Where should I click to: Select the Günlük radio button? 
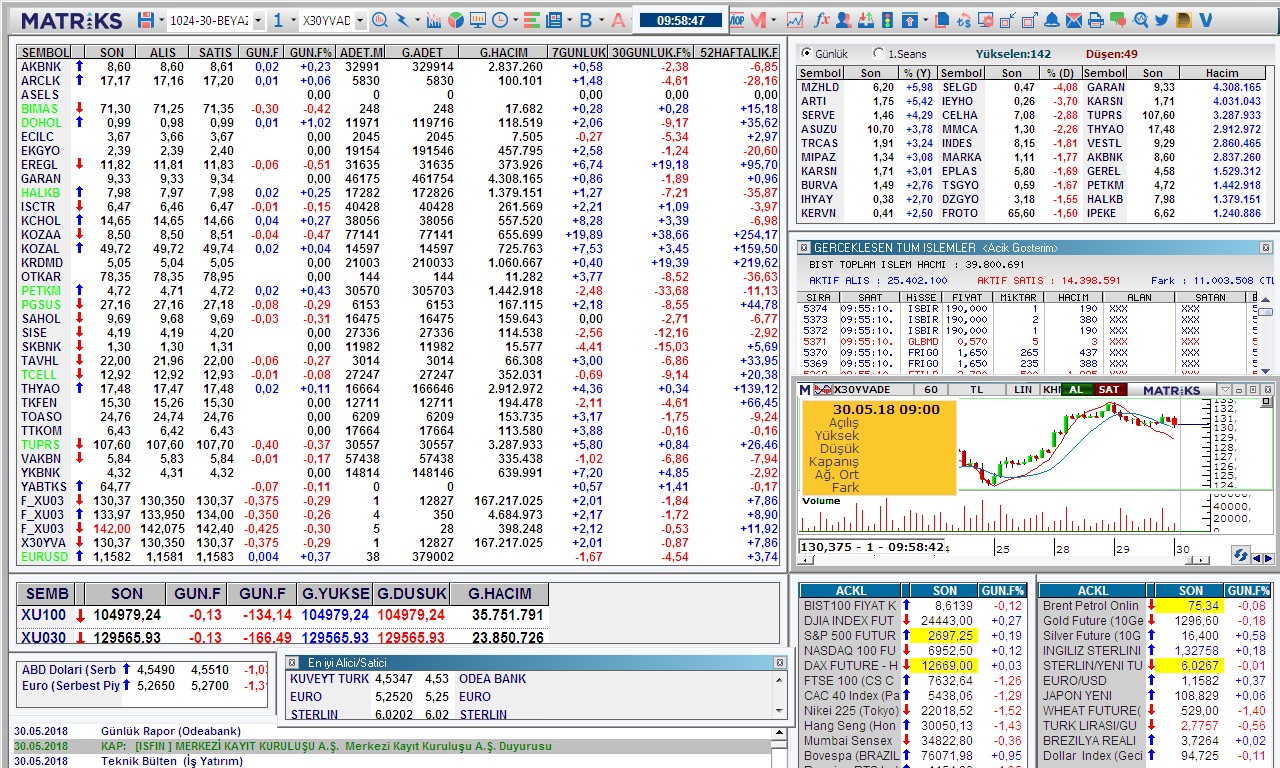coord(806,54)
